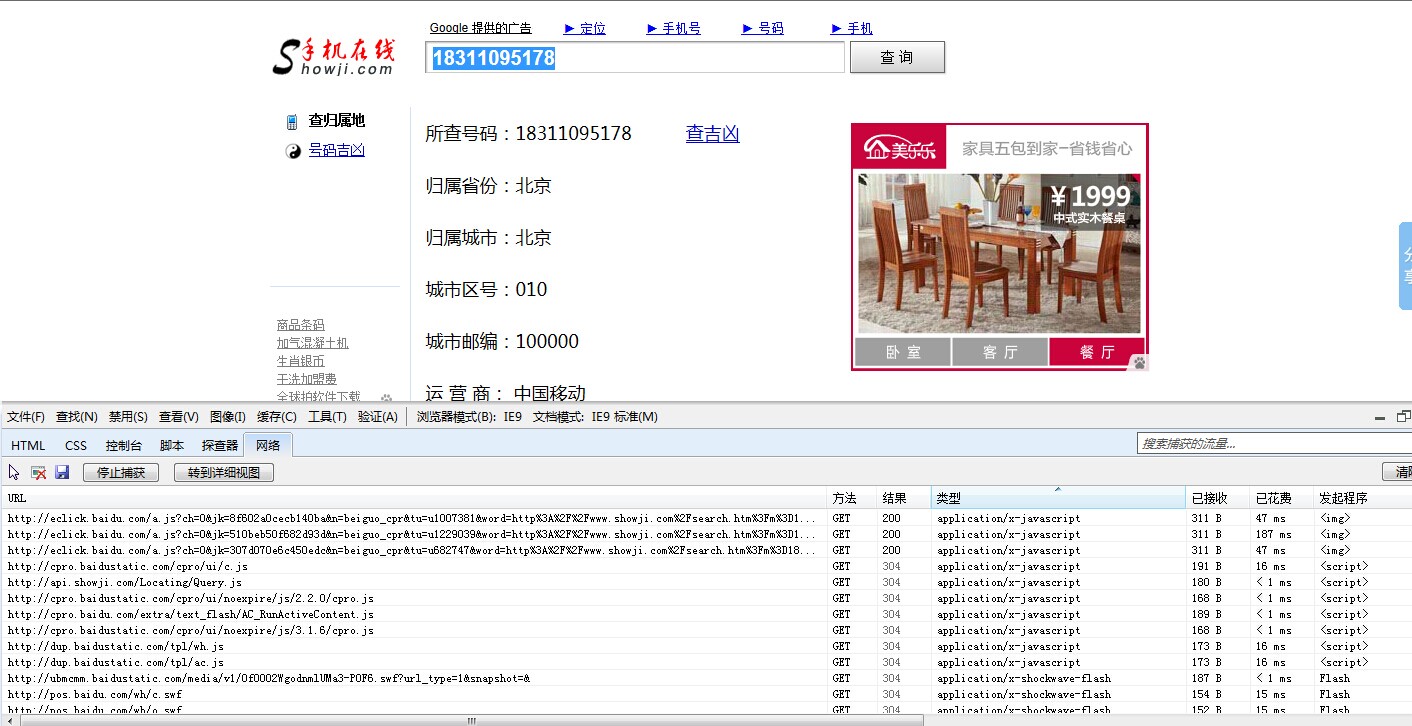The width and height of the screenshot is (1412, 726).
Task: Click the yin-yang icon beside 号码吉凶
Action: pyautogui.click(x=293, y=151)
